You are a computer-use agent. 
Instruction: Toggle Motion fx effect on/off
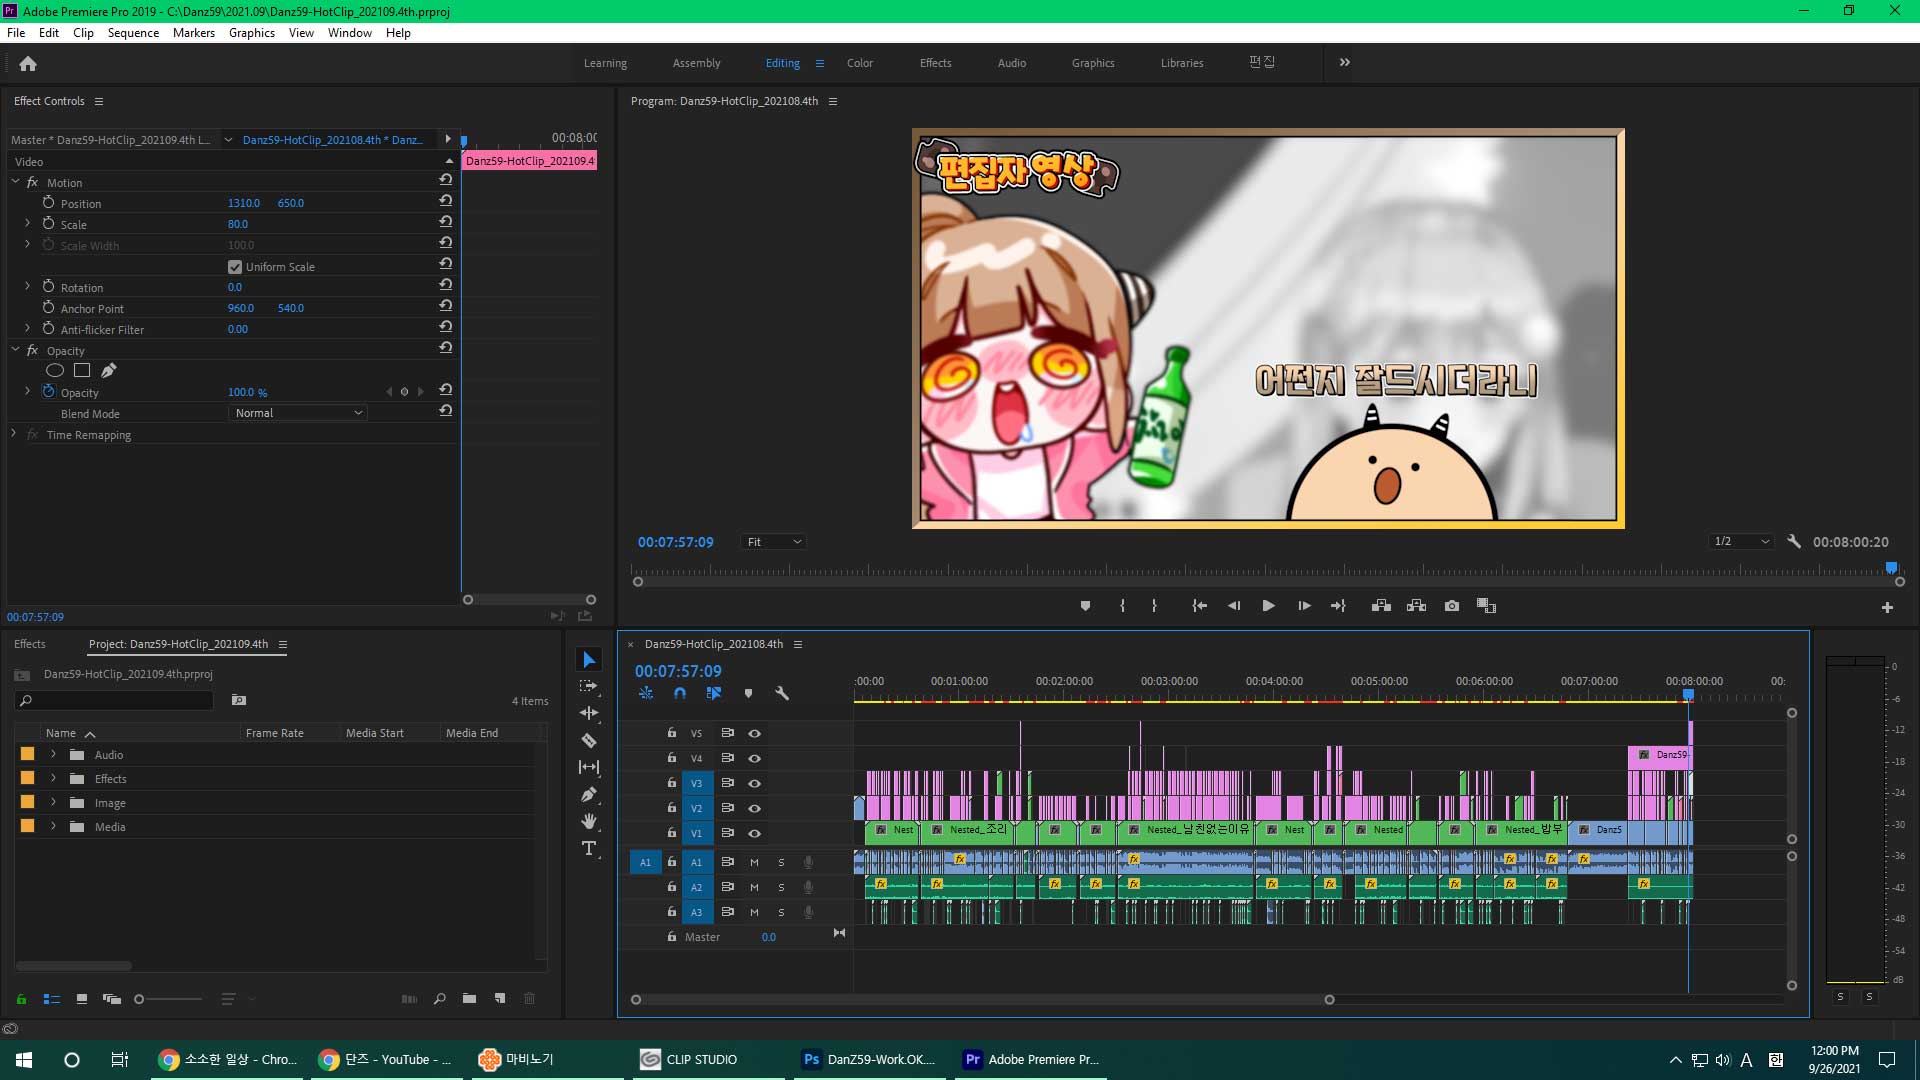coord(32,182)
